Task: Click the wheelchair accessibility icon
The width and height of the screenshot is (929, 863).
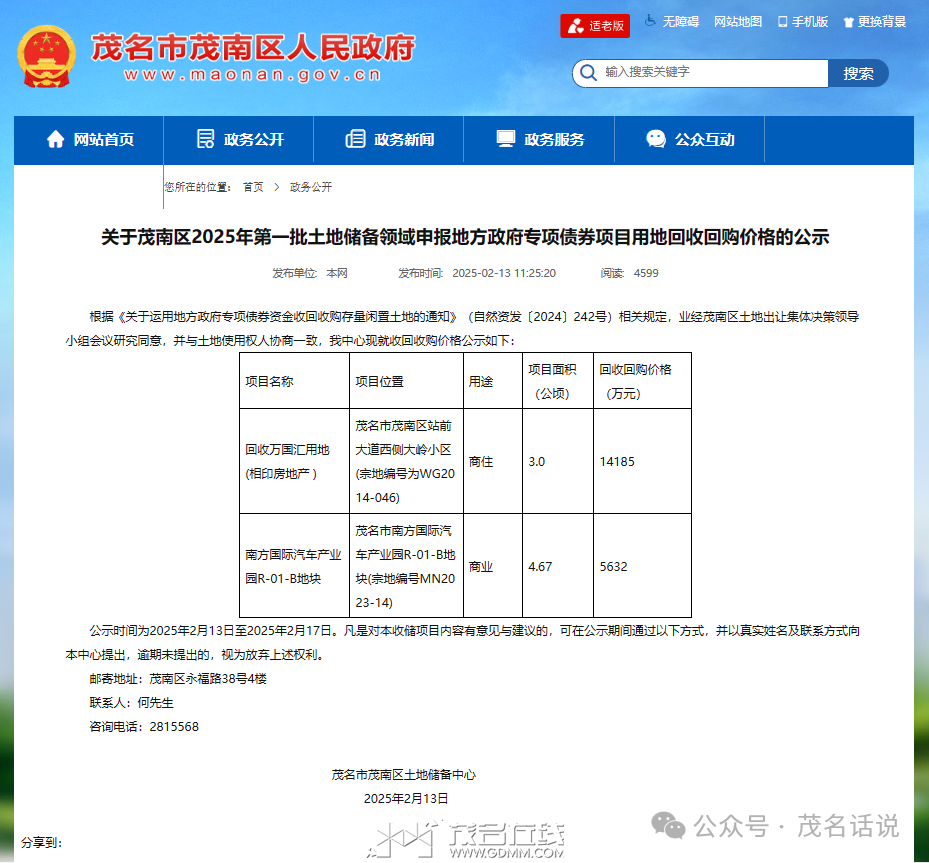Action: tap(650, 21)
